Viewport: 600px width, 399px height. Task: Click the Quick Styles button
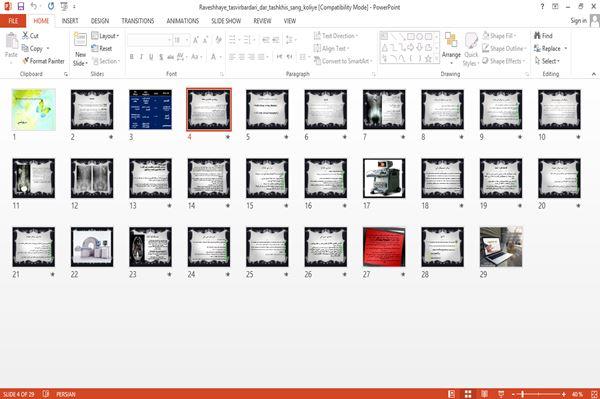click(471, 49)
